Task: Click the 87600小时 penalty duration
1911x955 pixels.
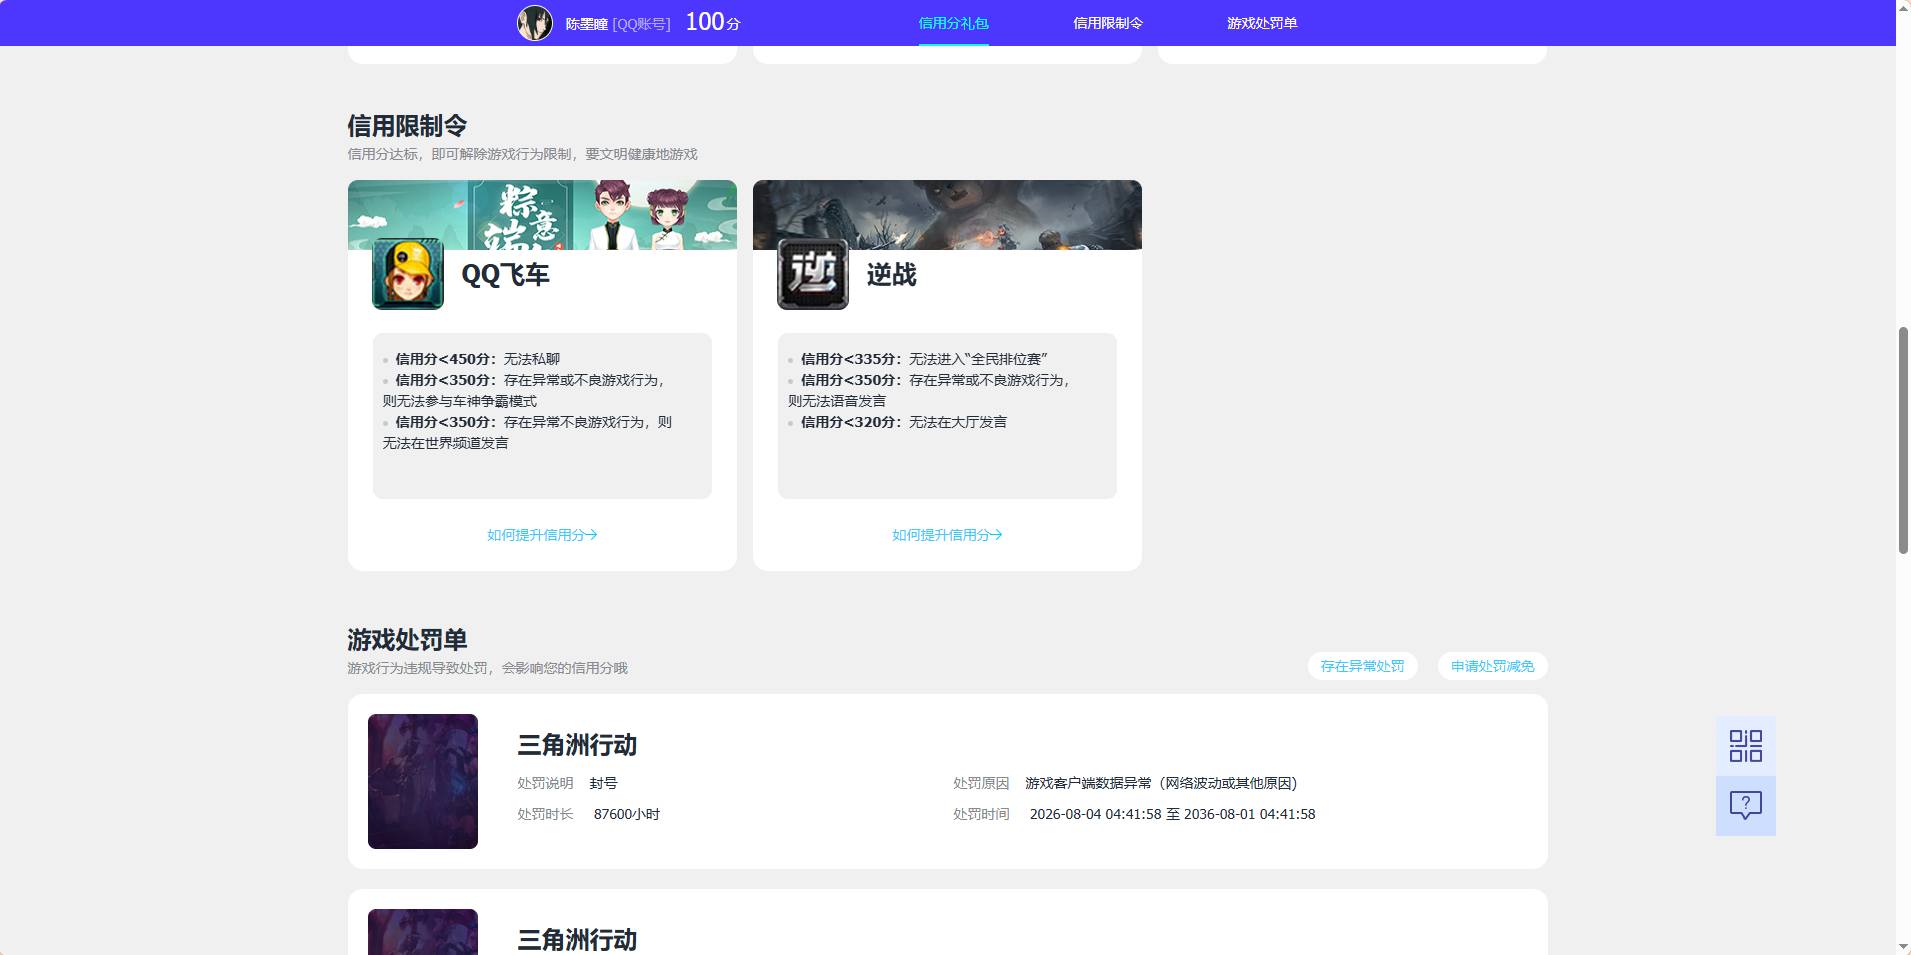Action: (627, 814)
